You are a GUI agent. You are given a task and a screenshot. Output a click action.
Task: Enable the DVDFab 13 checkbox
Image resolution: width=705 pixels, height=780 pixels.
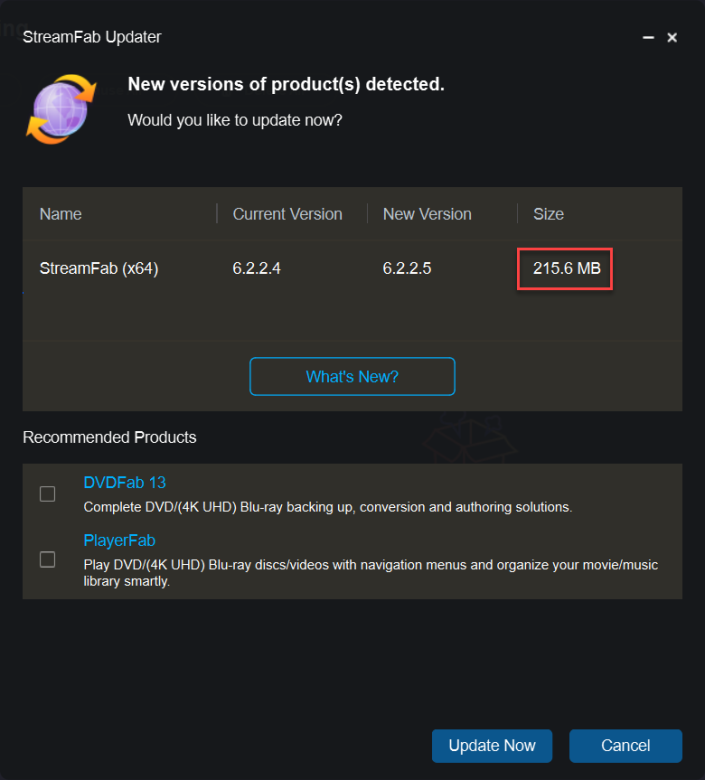pos(47,494)
